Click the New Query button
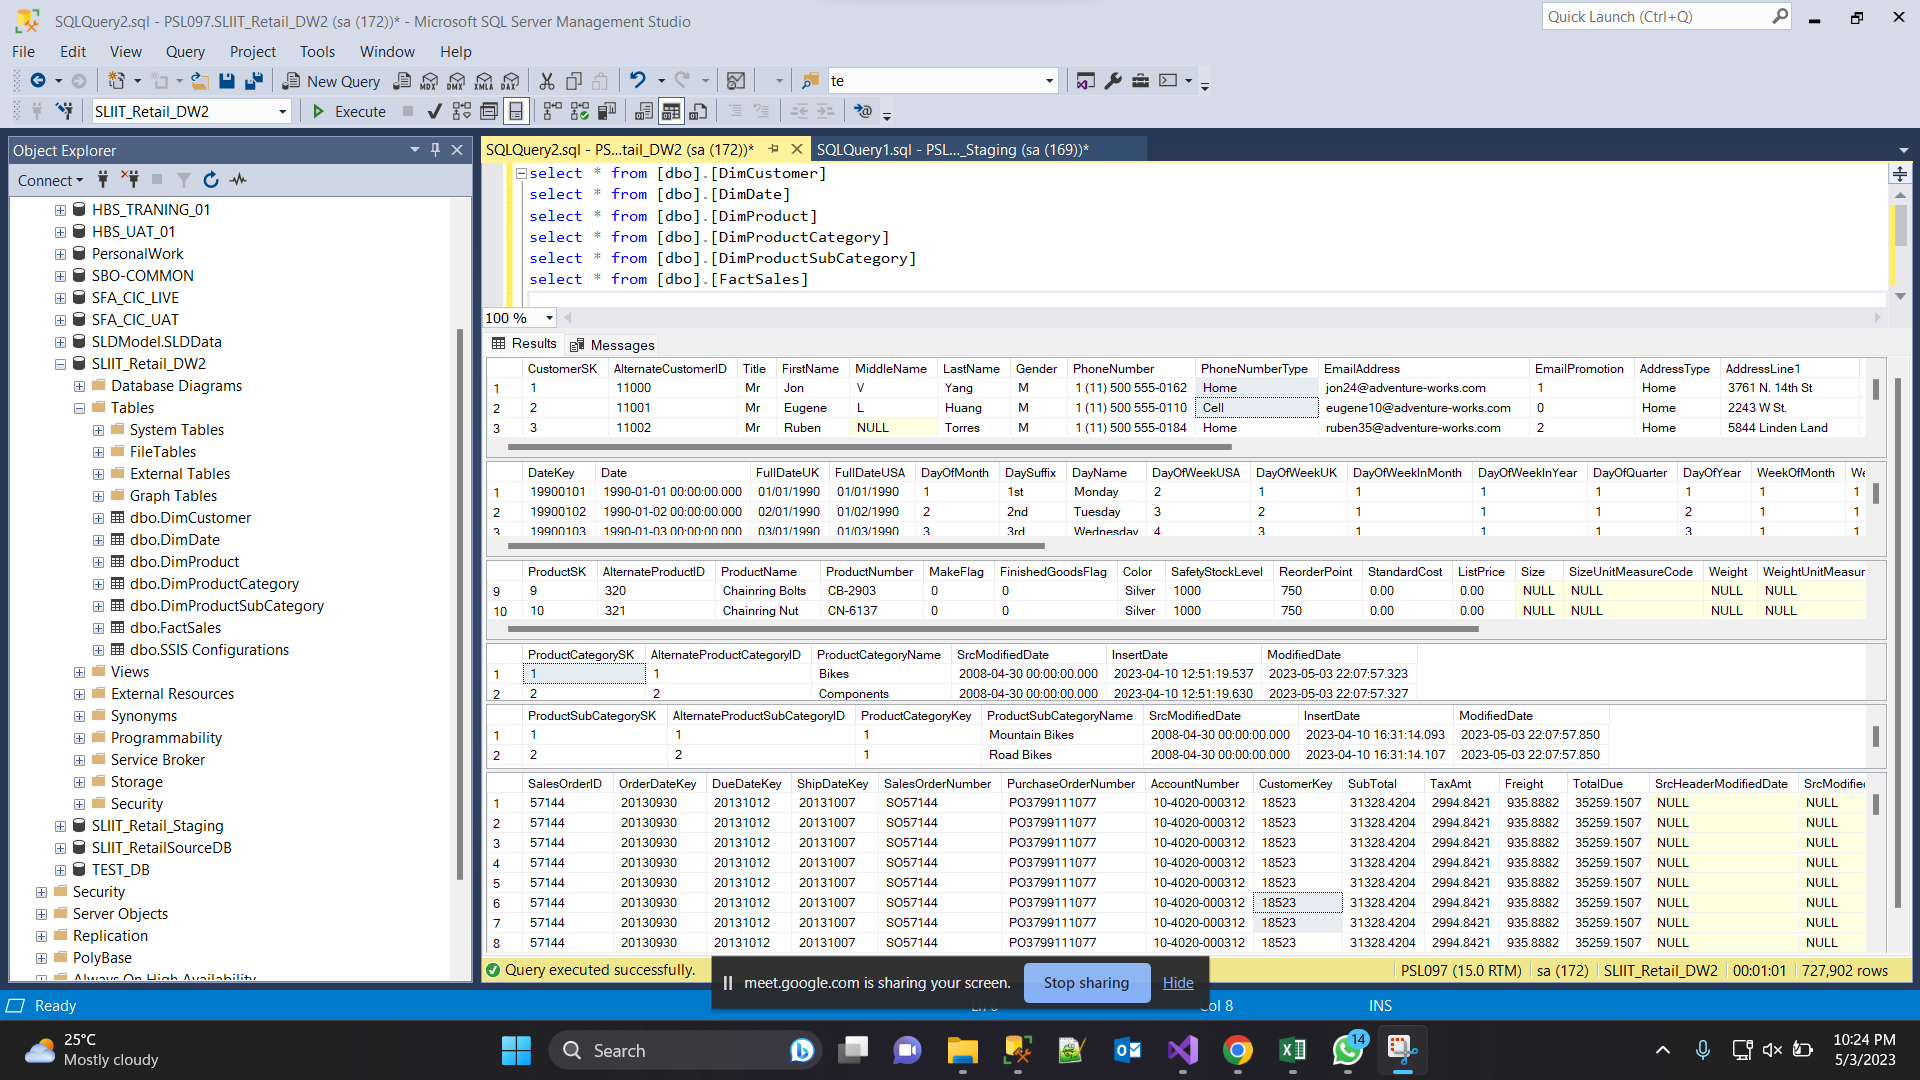 [x=331, y=81]
